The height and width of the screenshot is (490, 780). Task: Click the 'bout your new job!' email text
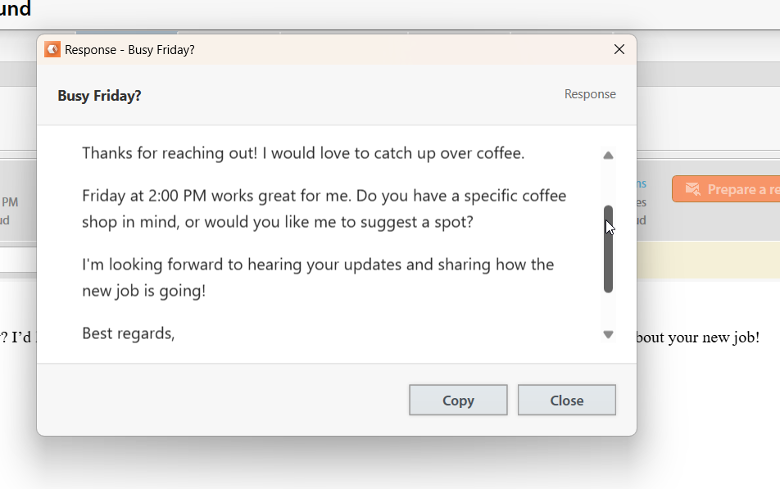tap(698, 337)
